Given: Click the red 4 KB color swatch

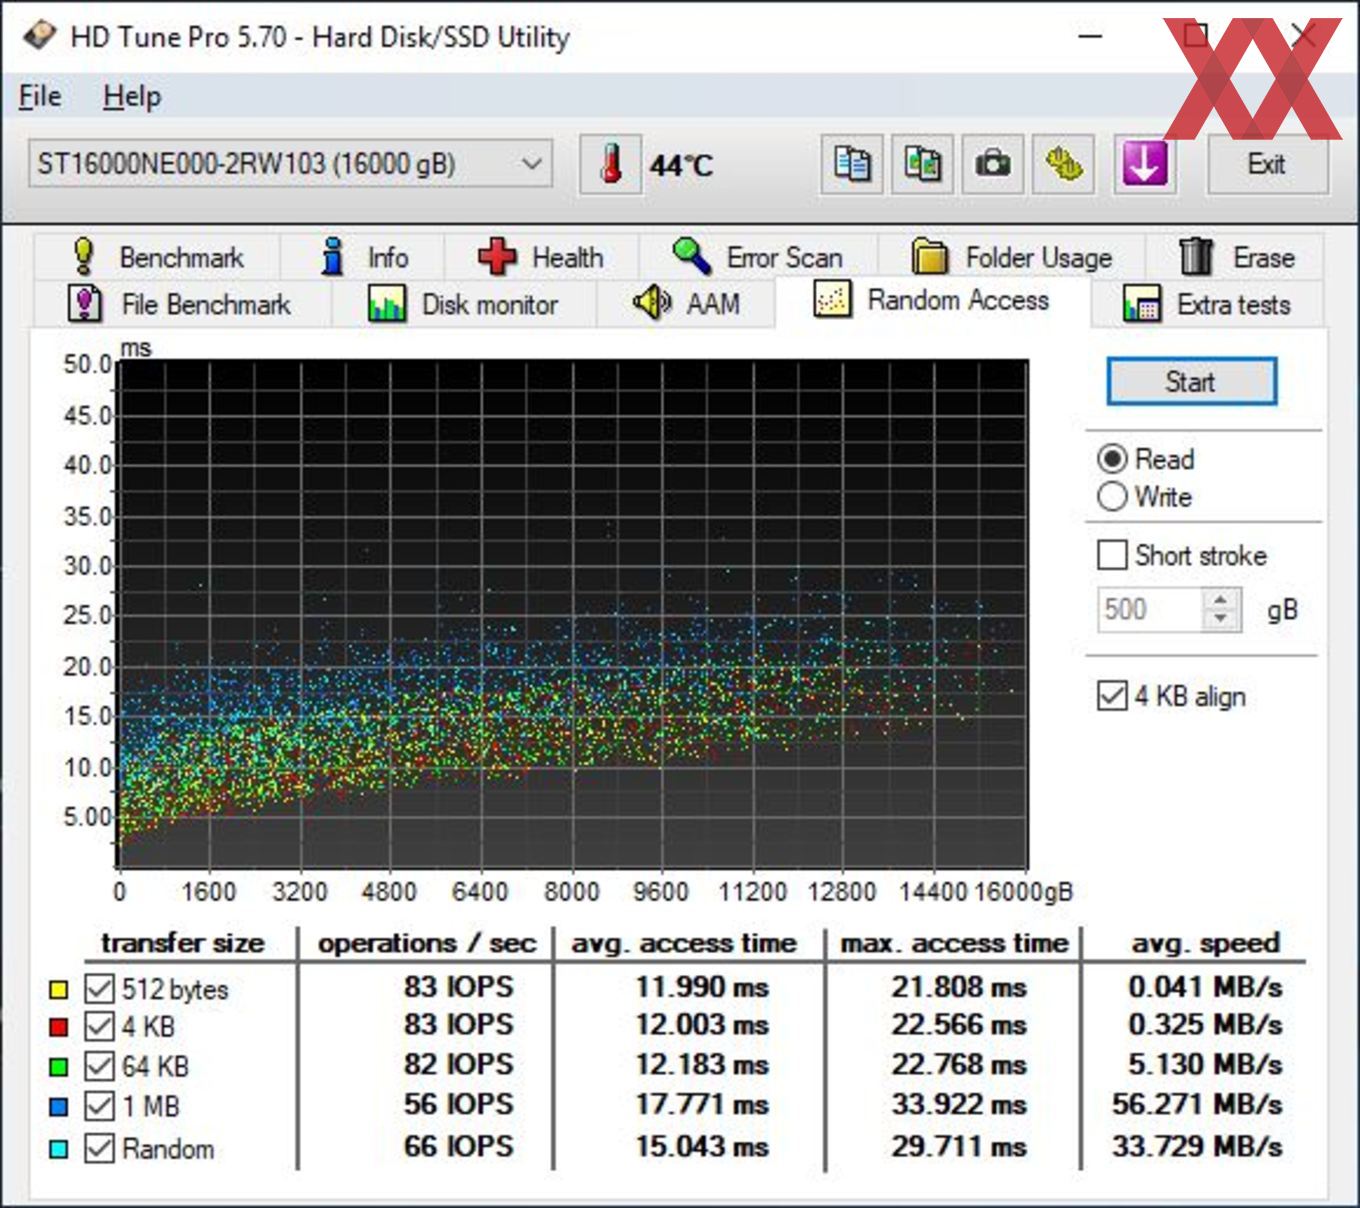Looking at the screenshot, I should pyautogui.click(x=58, y=1028).
